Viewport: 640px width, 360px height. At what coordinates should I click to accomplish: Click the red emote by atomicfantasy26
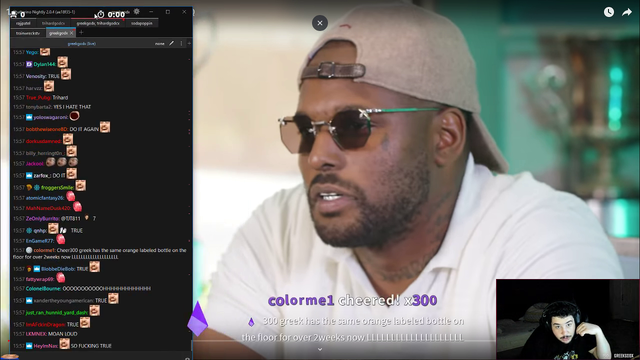[71, 196]
